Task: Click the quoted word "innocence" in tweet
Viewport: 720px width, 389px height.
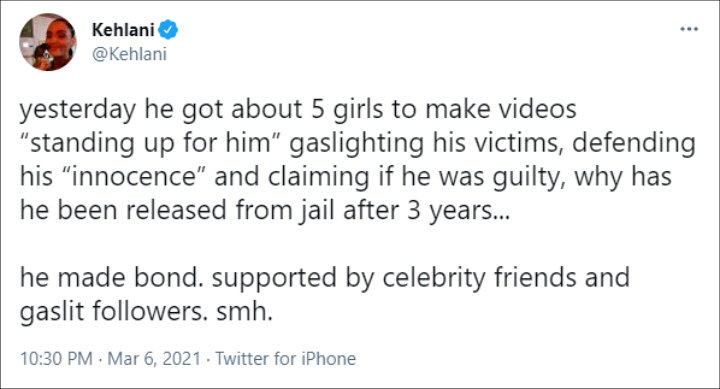Action: click(x=137, y=176)
